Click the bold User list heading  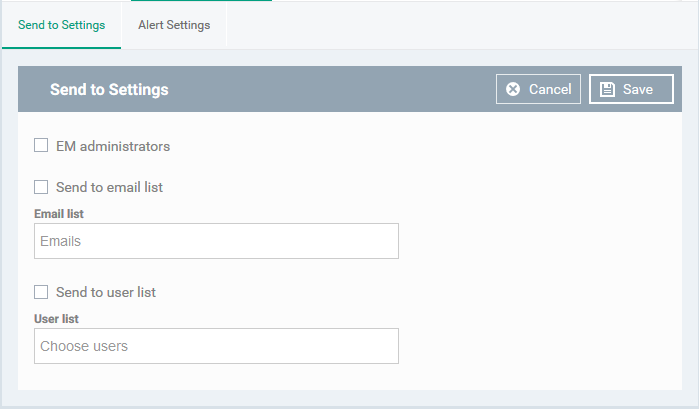tap(56, 319)
